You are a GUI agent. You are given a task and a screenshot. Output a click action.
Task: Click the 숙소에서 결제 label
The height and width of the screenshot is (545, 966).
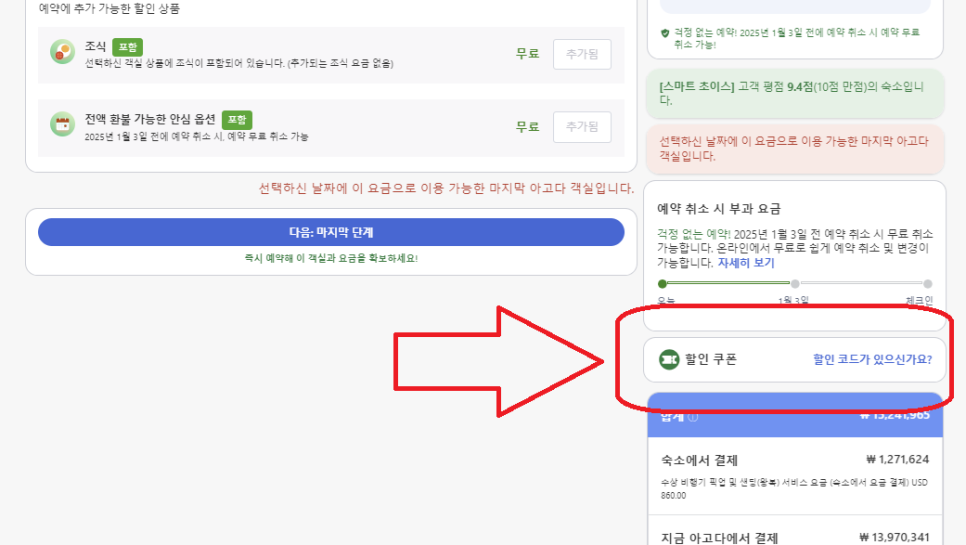(699, 460)
